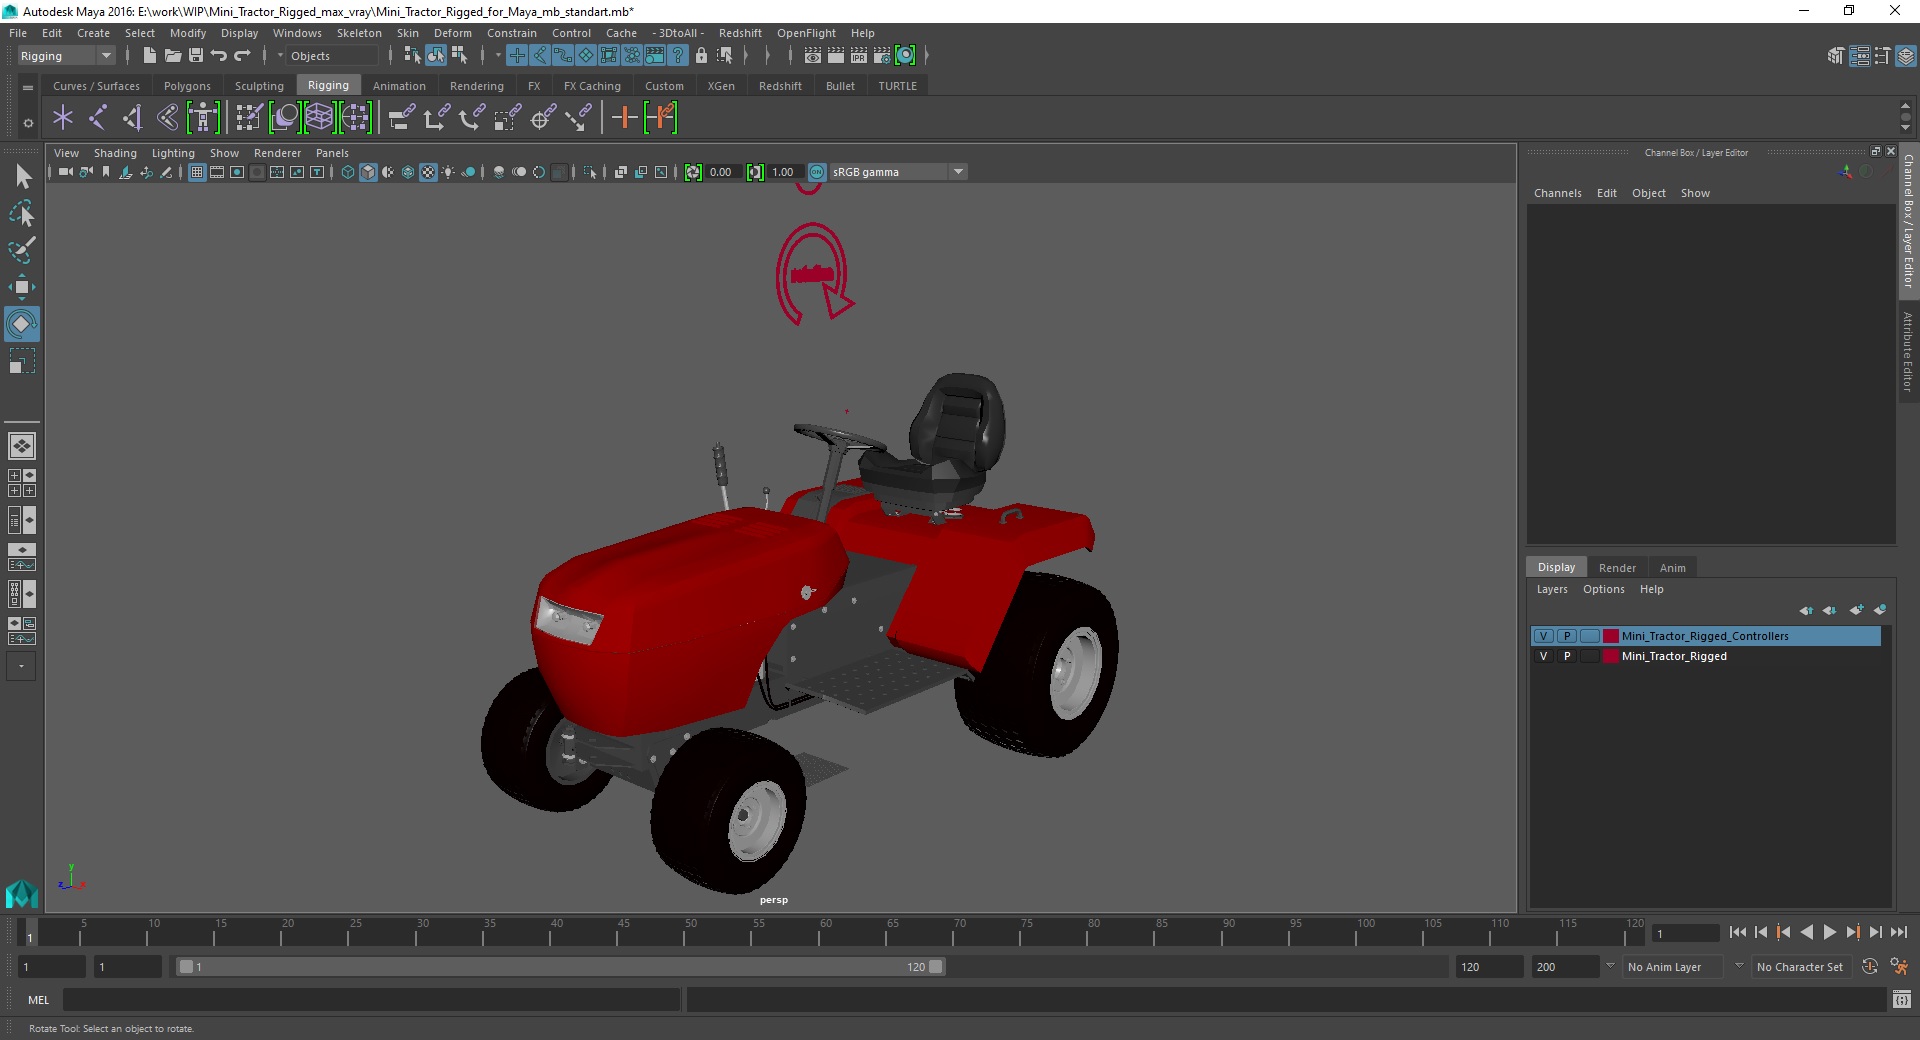Open the shelf settings gear
Screen dimensions: 1920x1040
pyautogui.click(x=28, y=123)
